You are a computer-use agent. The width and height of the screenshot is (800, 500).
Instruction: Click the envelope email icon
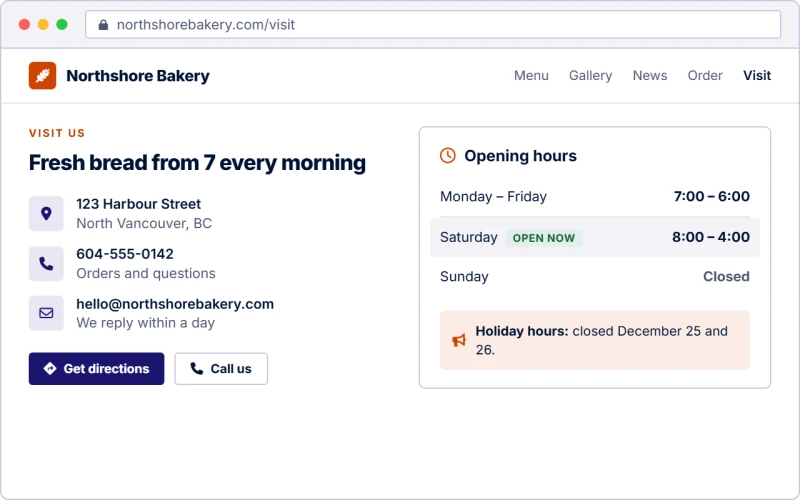[x=46, y=313]
